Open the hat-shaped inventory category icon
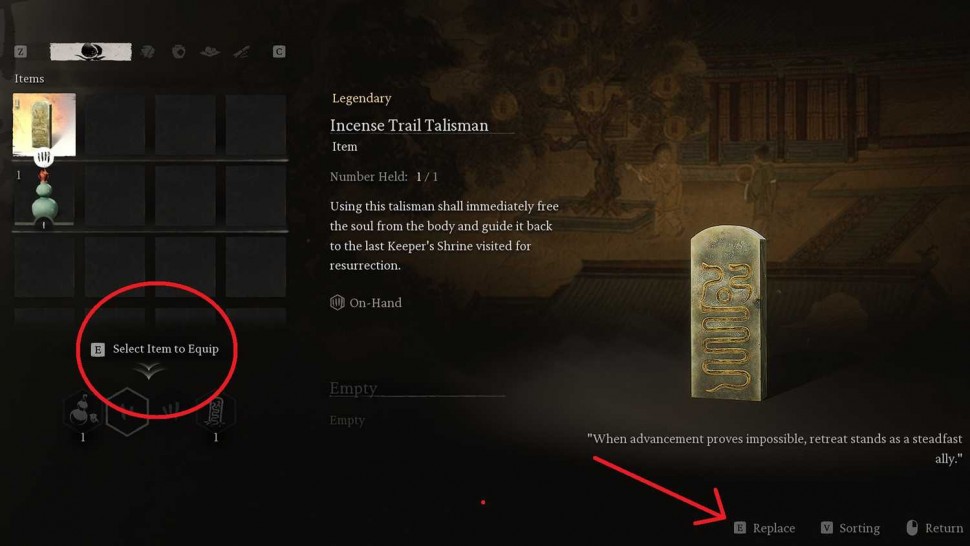Viewport: 970px width, 546px height. pos(210,51)
